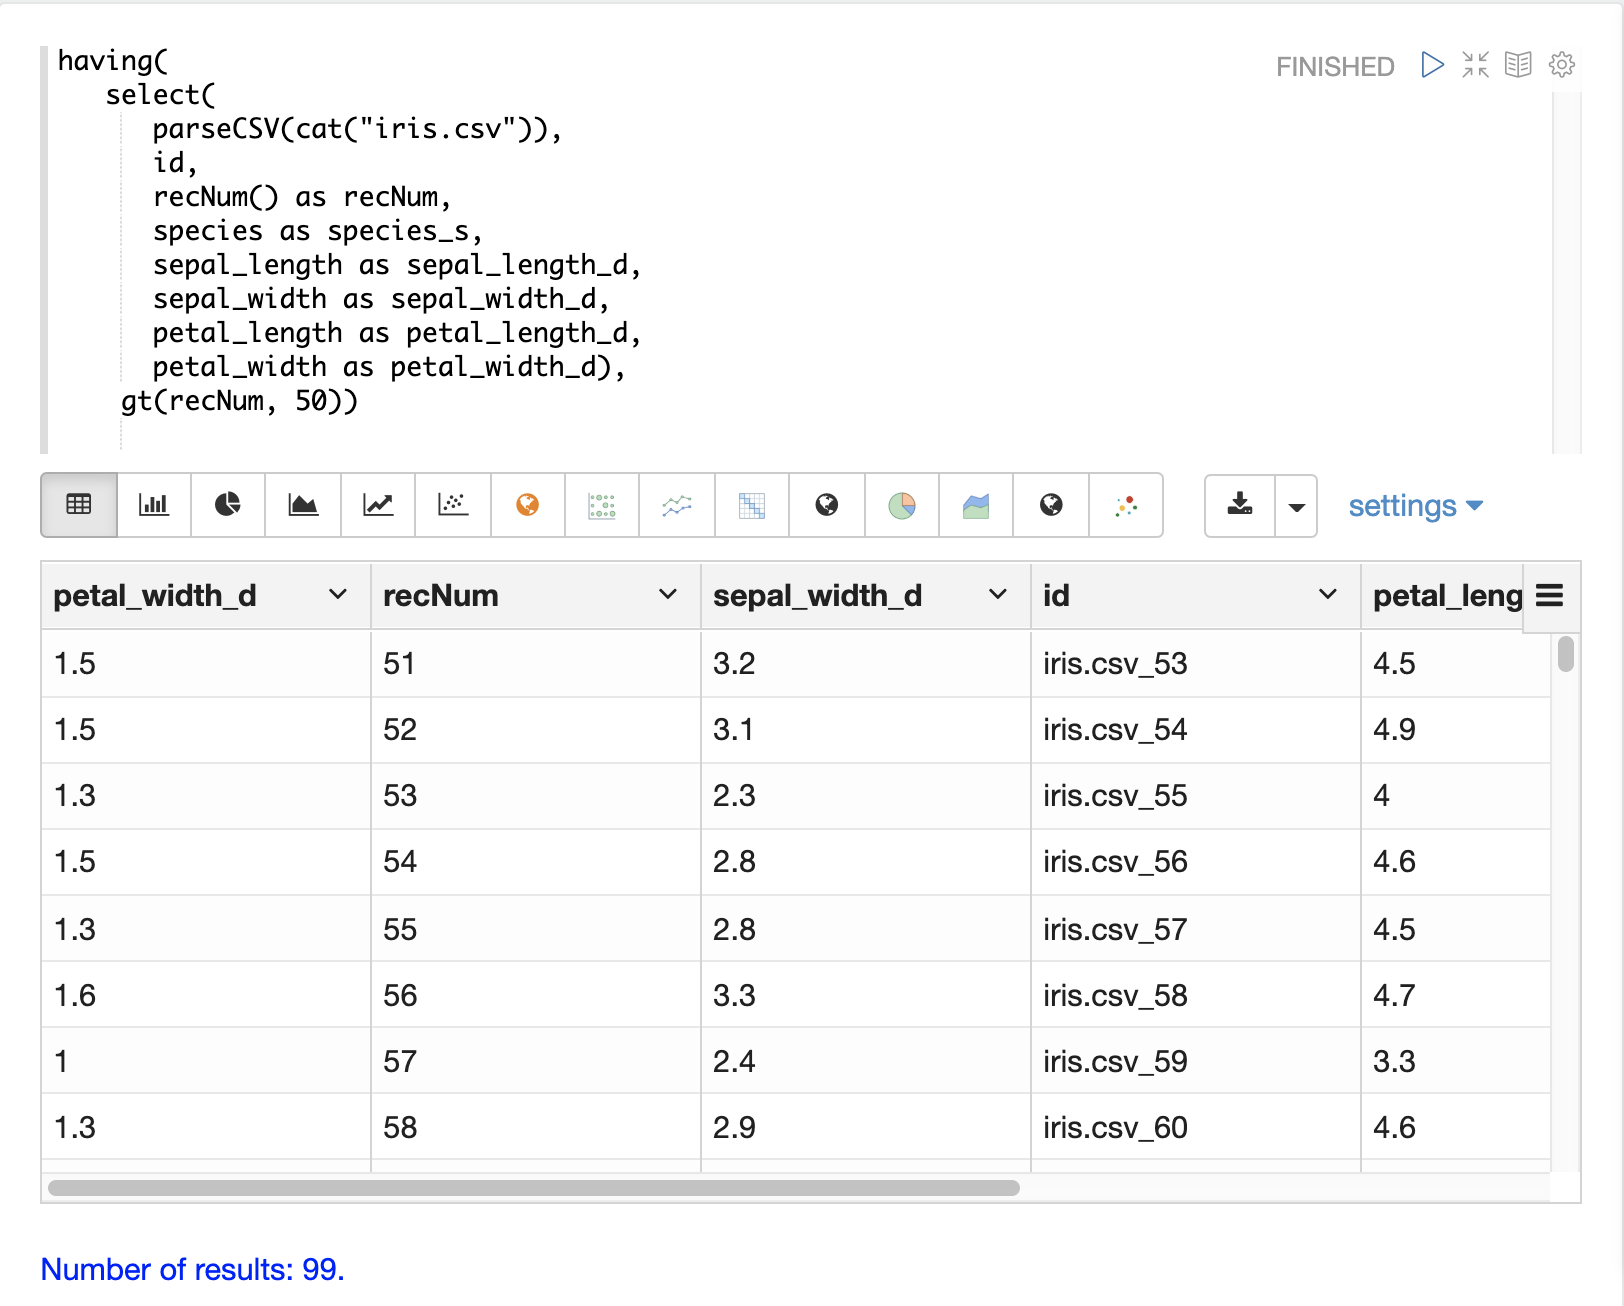
Task: Switch to bar chart visualization
Action: [x=153, y=505]
